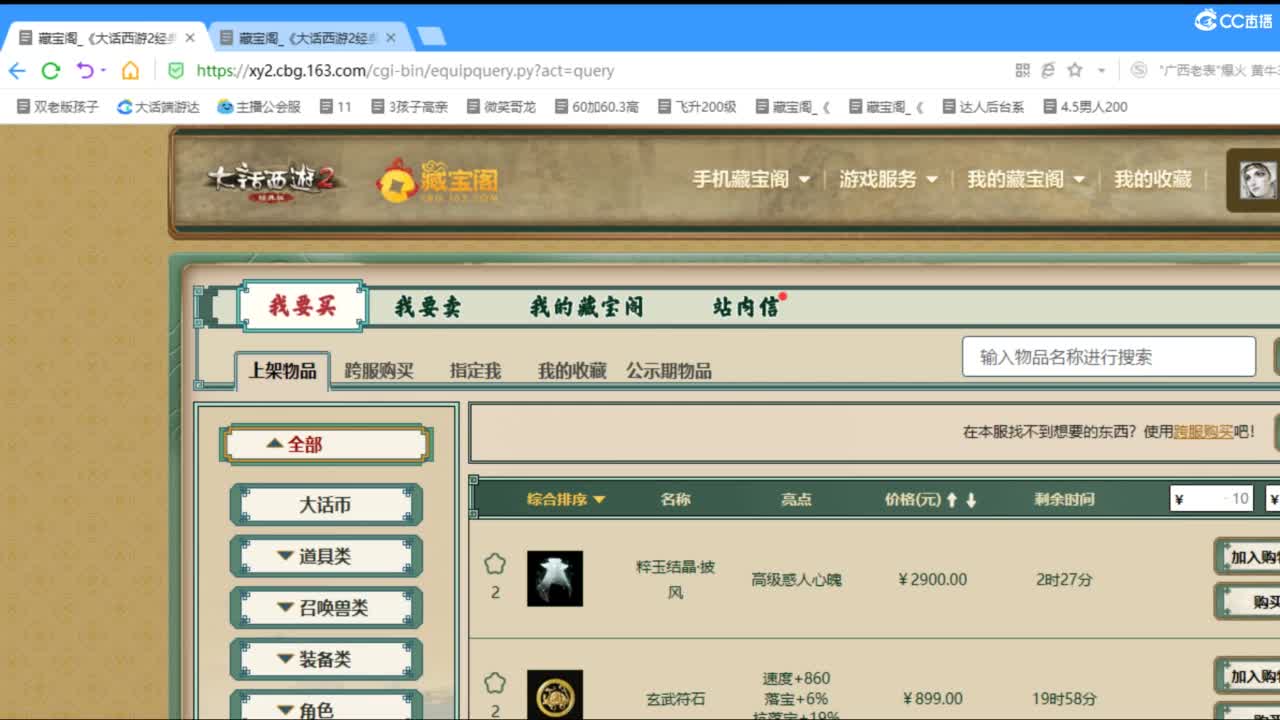Sort by 综合排序 dropdown
This screenshot has height=720, width=1280.
[x=566, y=499]
